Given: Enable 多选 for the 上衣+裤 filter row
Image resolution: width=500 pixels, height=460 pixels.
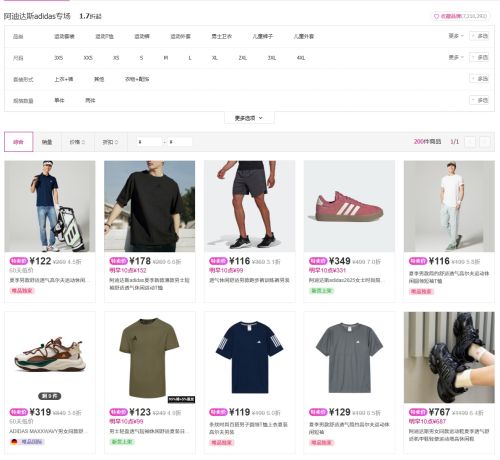Looking at the screenshot, I should pos(479,79).
